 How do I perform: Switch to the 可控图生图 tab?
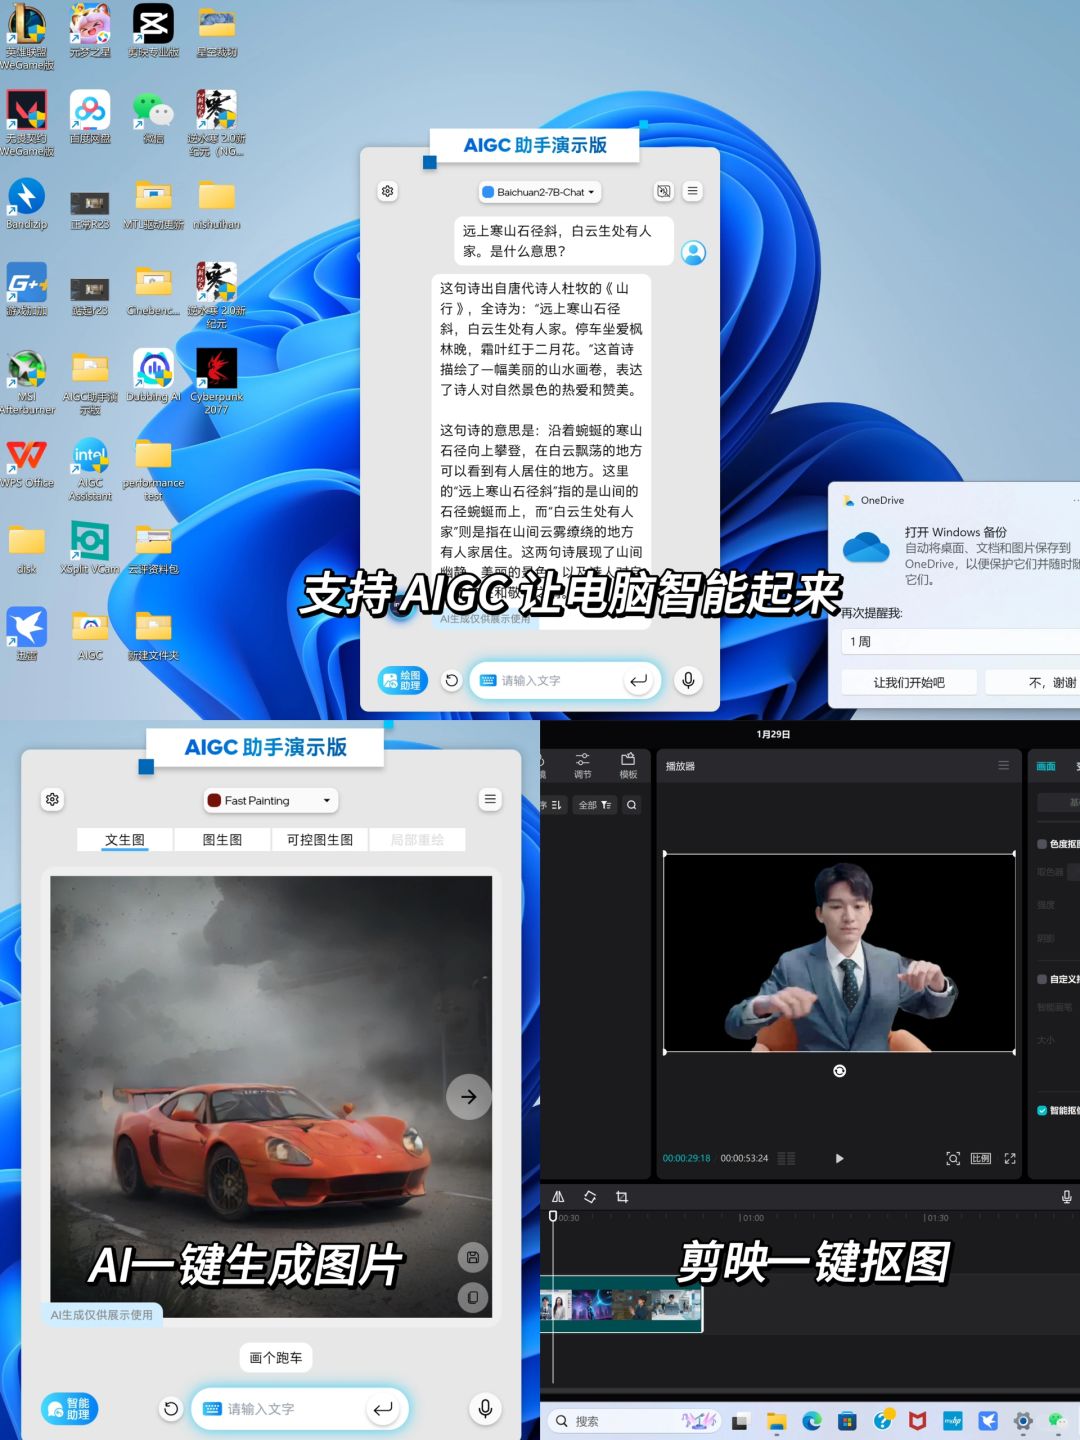pos(320,840)
